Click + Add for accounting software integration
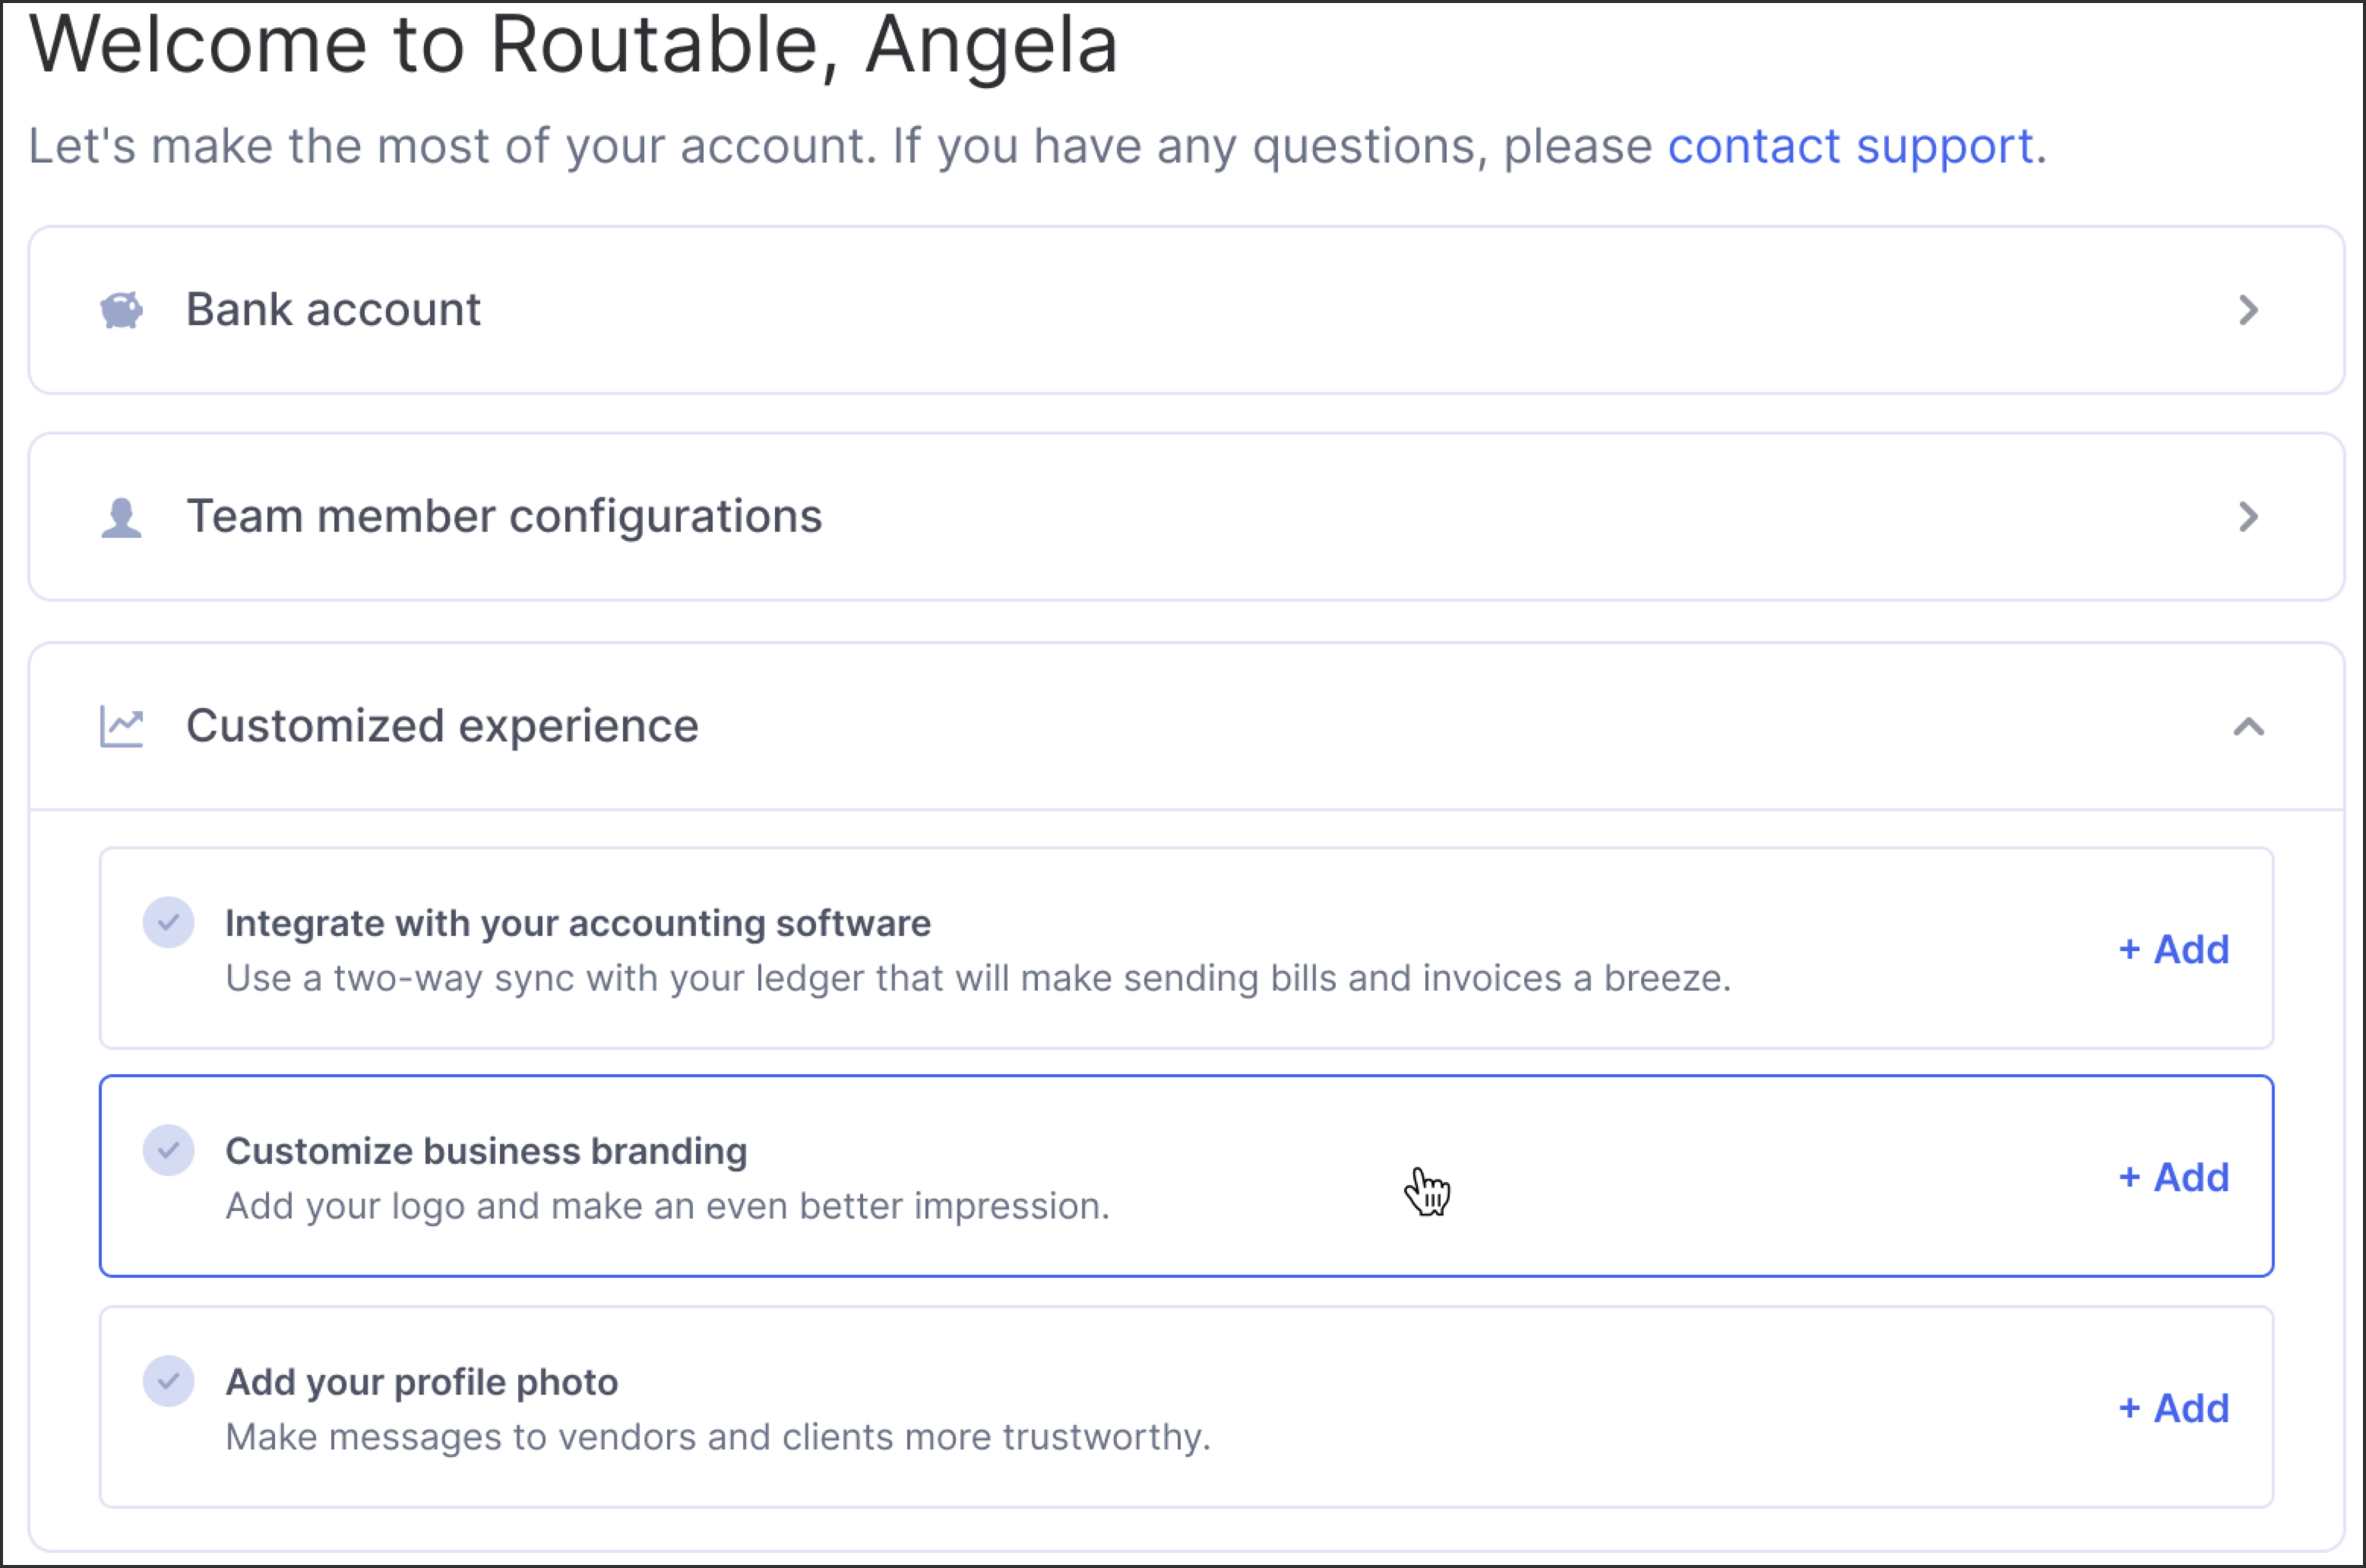 click(2174, 949)
